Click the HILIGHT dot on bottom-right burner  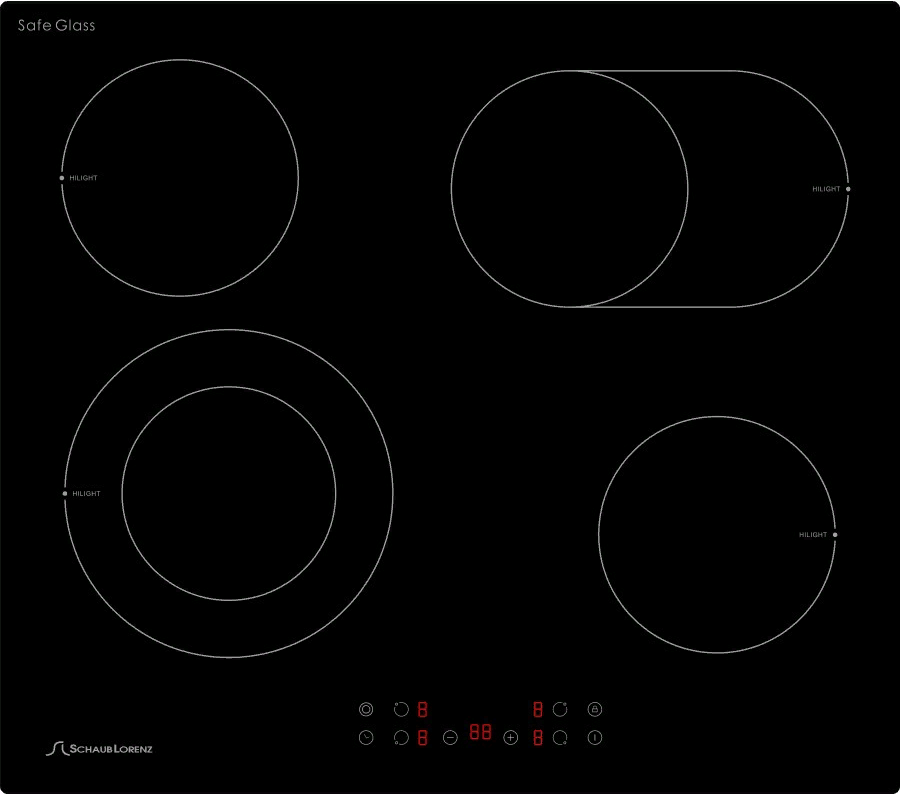(x=835, y=535)
